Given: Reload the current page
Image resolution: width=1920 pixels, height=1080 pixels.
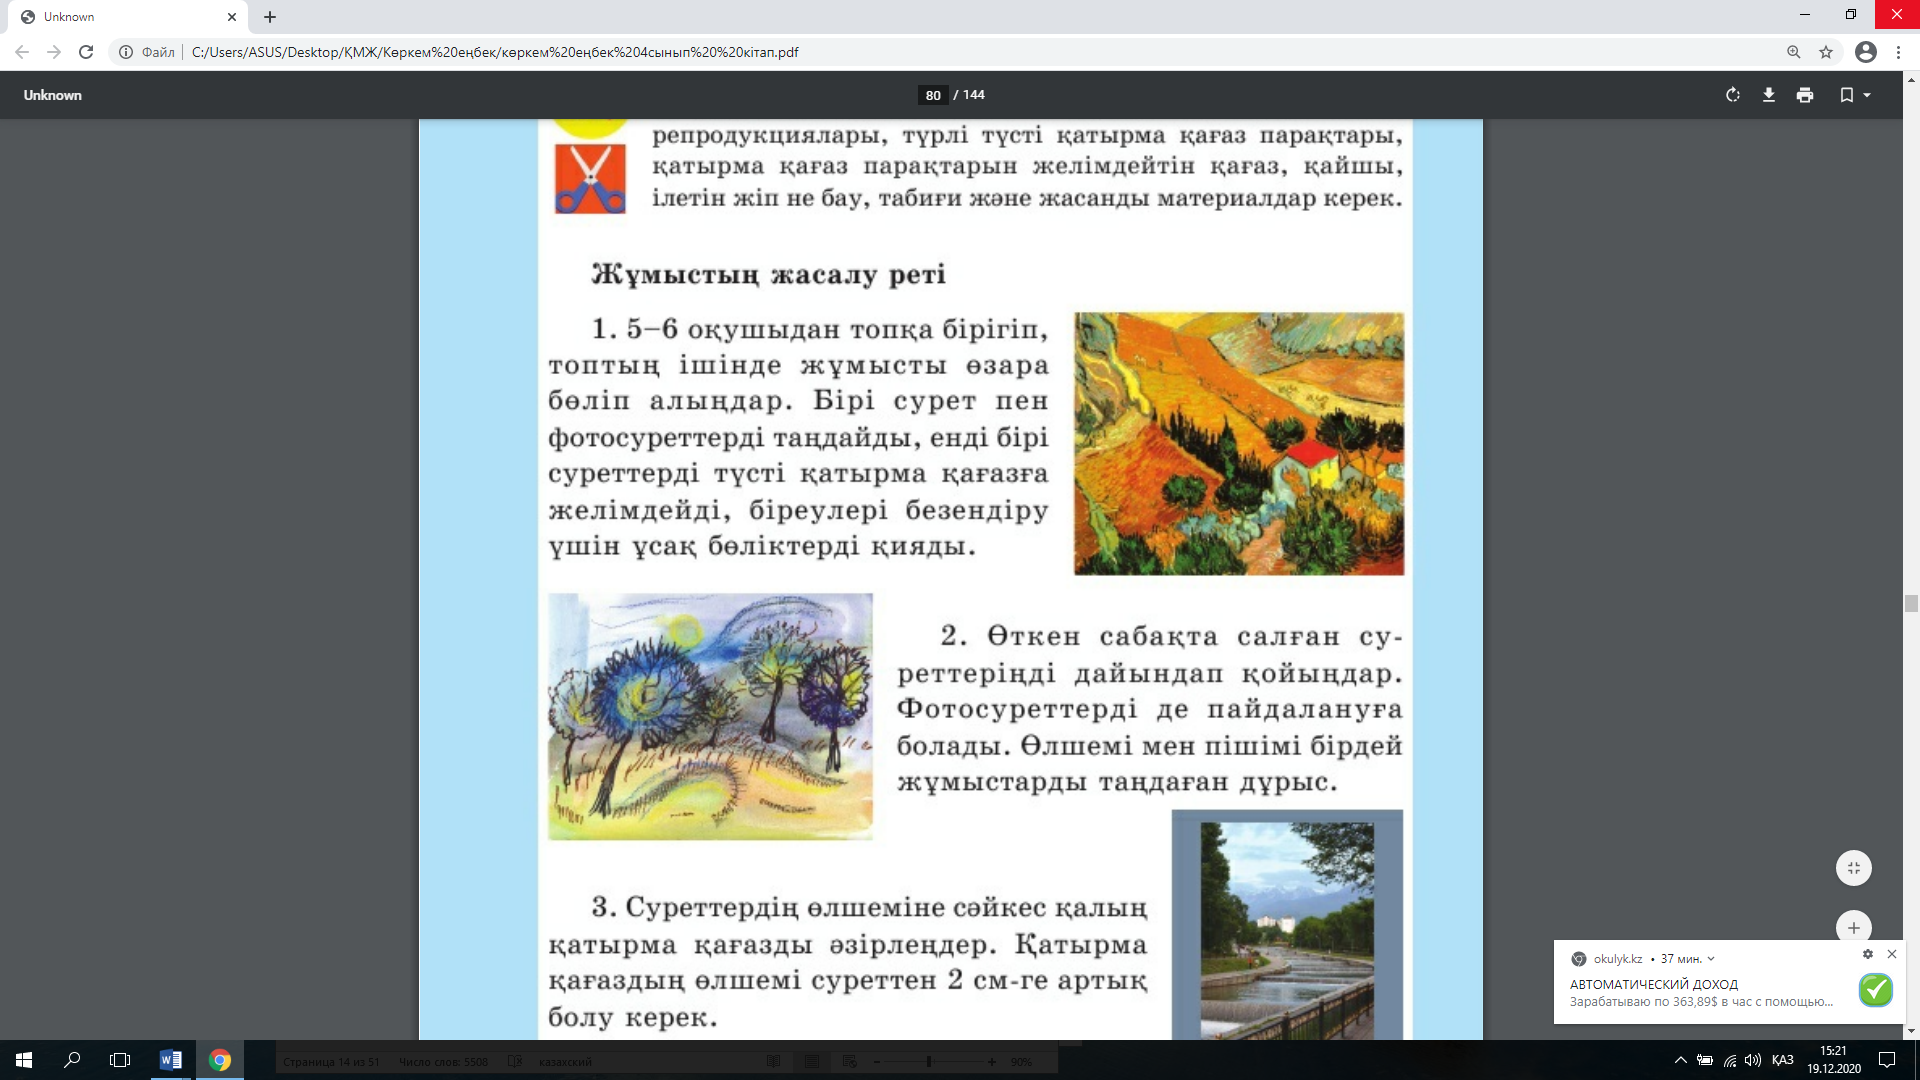Looking at the screenshot, I should pyautogui.click(x=86, y=52).
